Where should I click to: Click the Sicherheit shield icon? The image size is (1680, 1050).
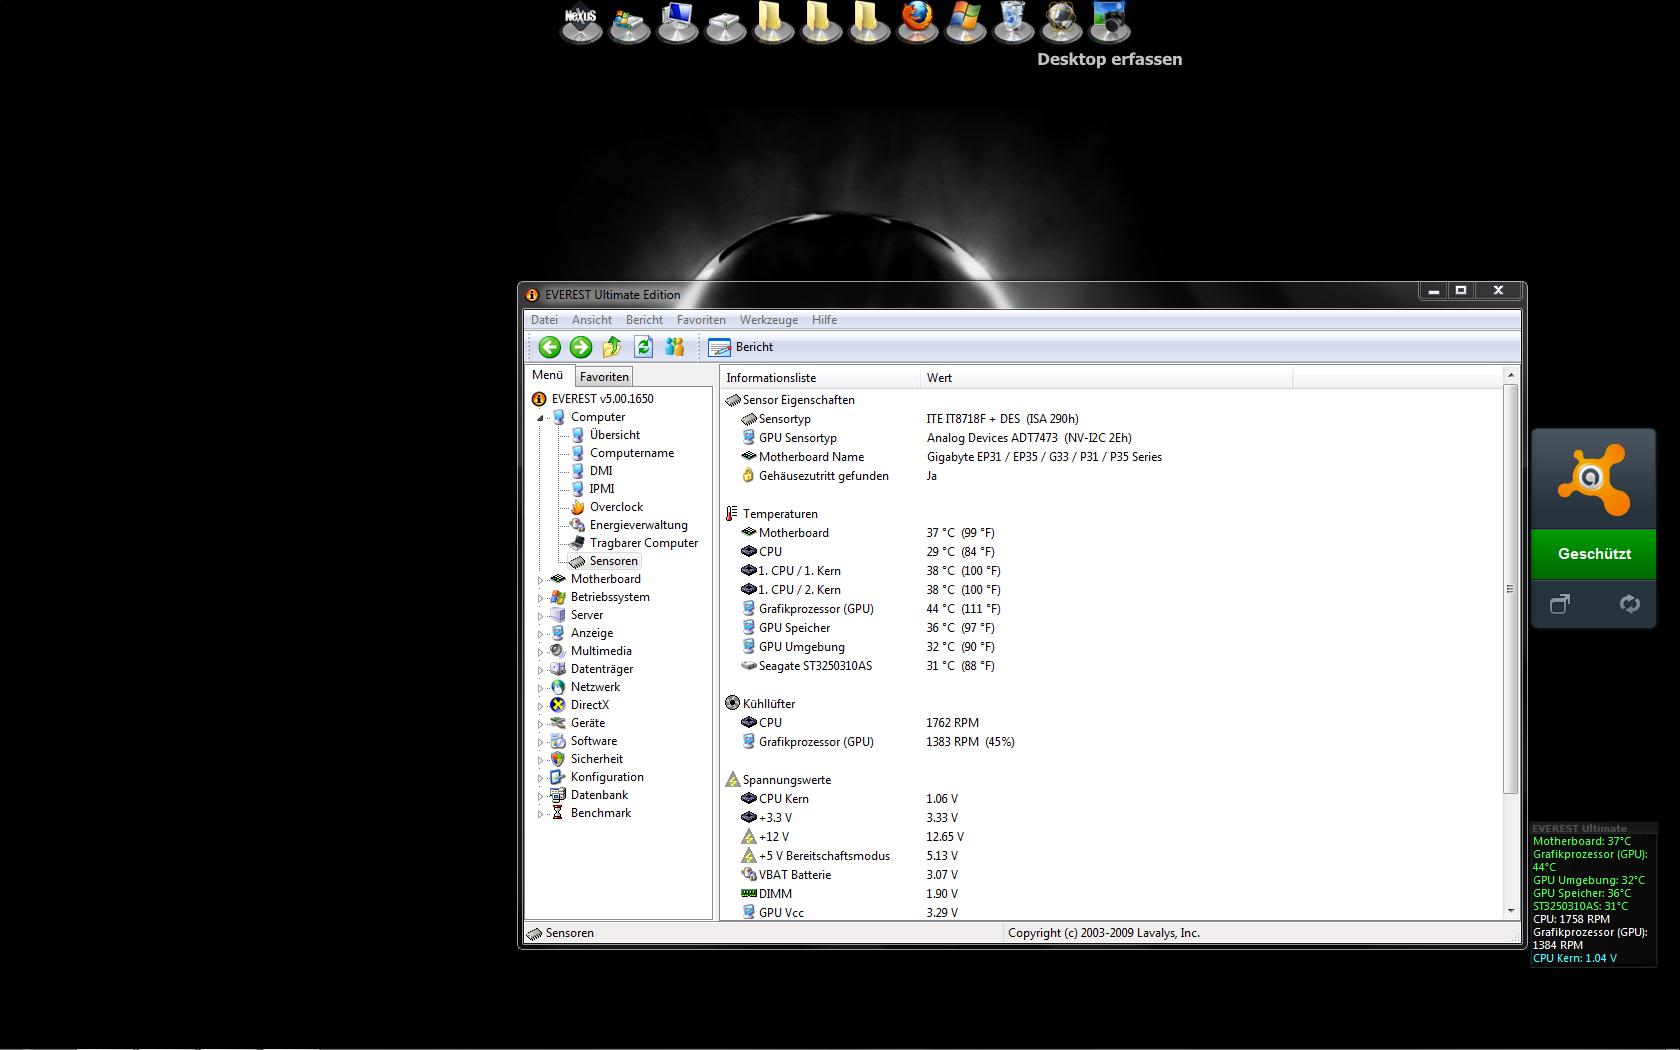pos(558,759)
